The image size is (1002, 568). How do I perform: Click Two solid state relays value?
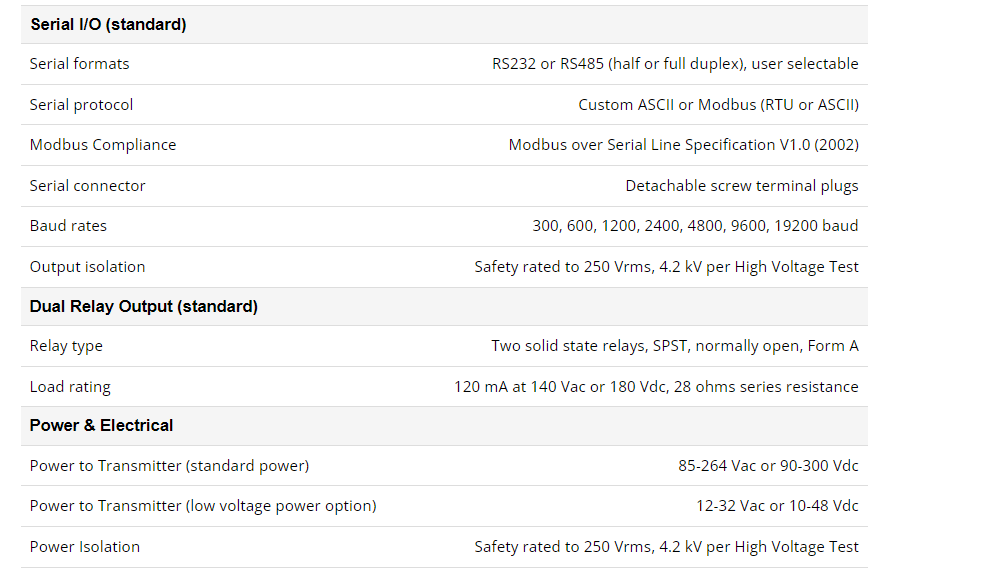675,346
